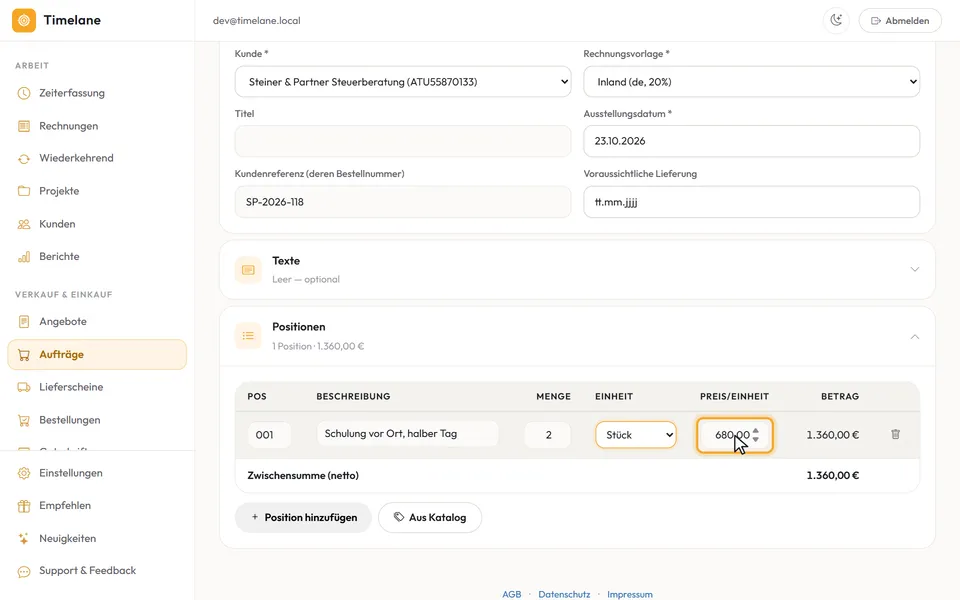Image resolution: width=960 pixels, height=600 pixels.
Task: Click into the Titel input field
Action: tap(403, 141)
